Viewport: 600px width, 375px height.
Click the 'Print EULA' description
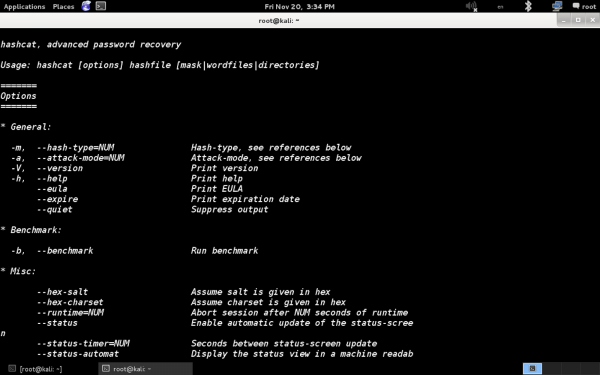coord(217,189)
